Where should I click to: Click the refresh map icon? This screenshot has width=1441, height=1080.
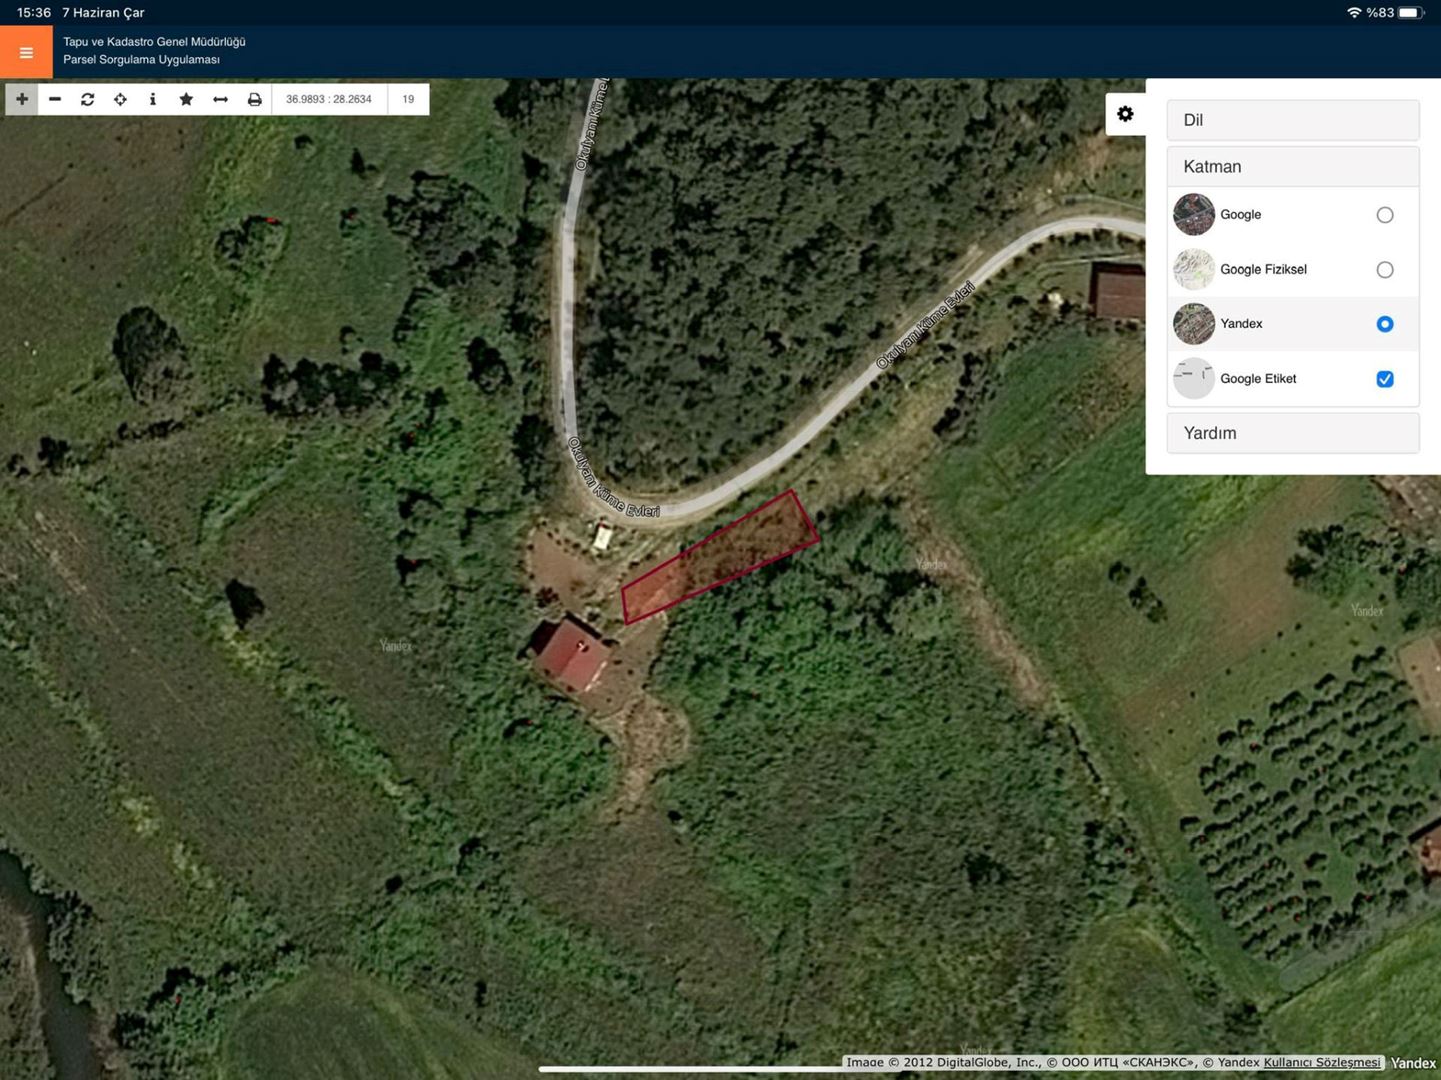click(88, 99)
